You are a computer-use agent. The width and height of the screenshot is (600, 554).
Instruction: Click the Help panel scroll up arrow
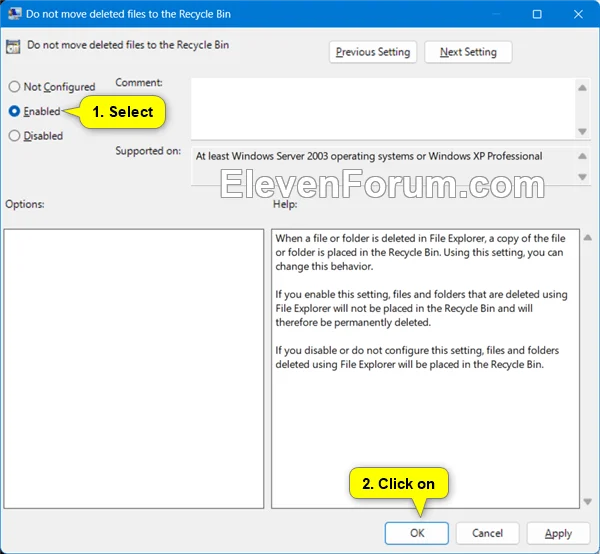[588, 238]
